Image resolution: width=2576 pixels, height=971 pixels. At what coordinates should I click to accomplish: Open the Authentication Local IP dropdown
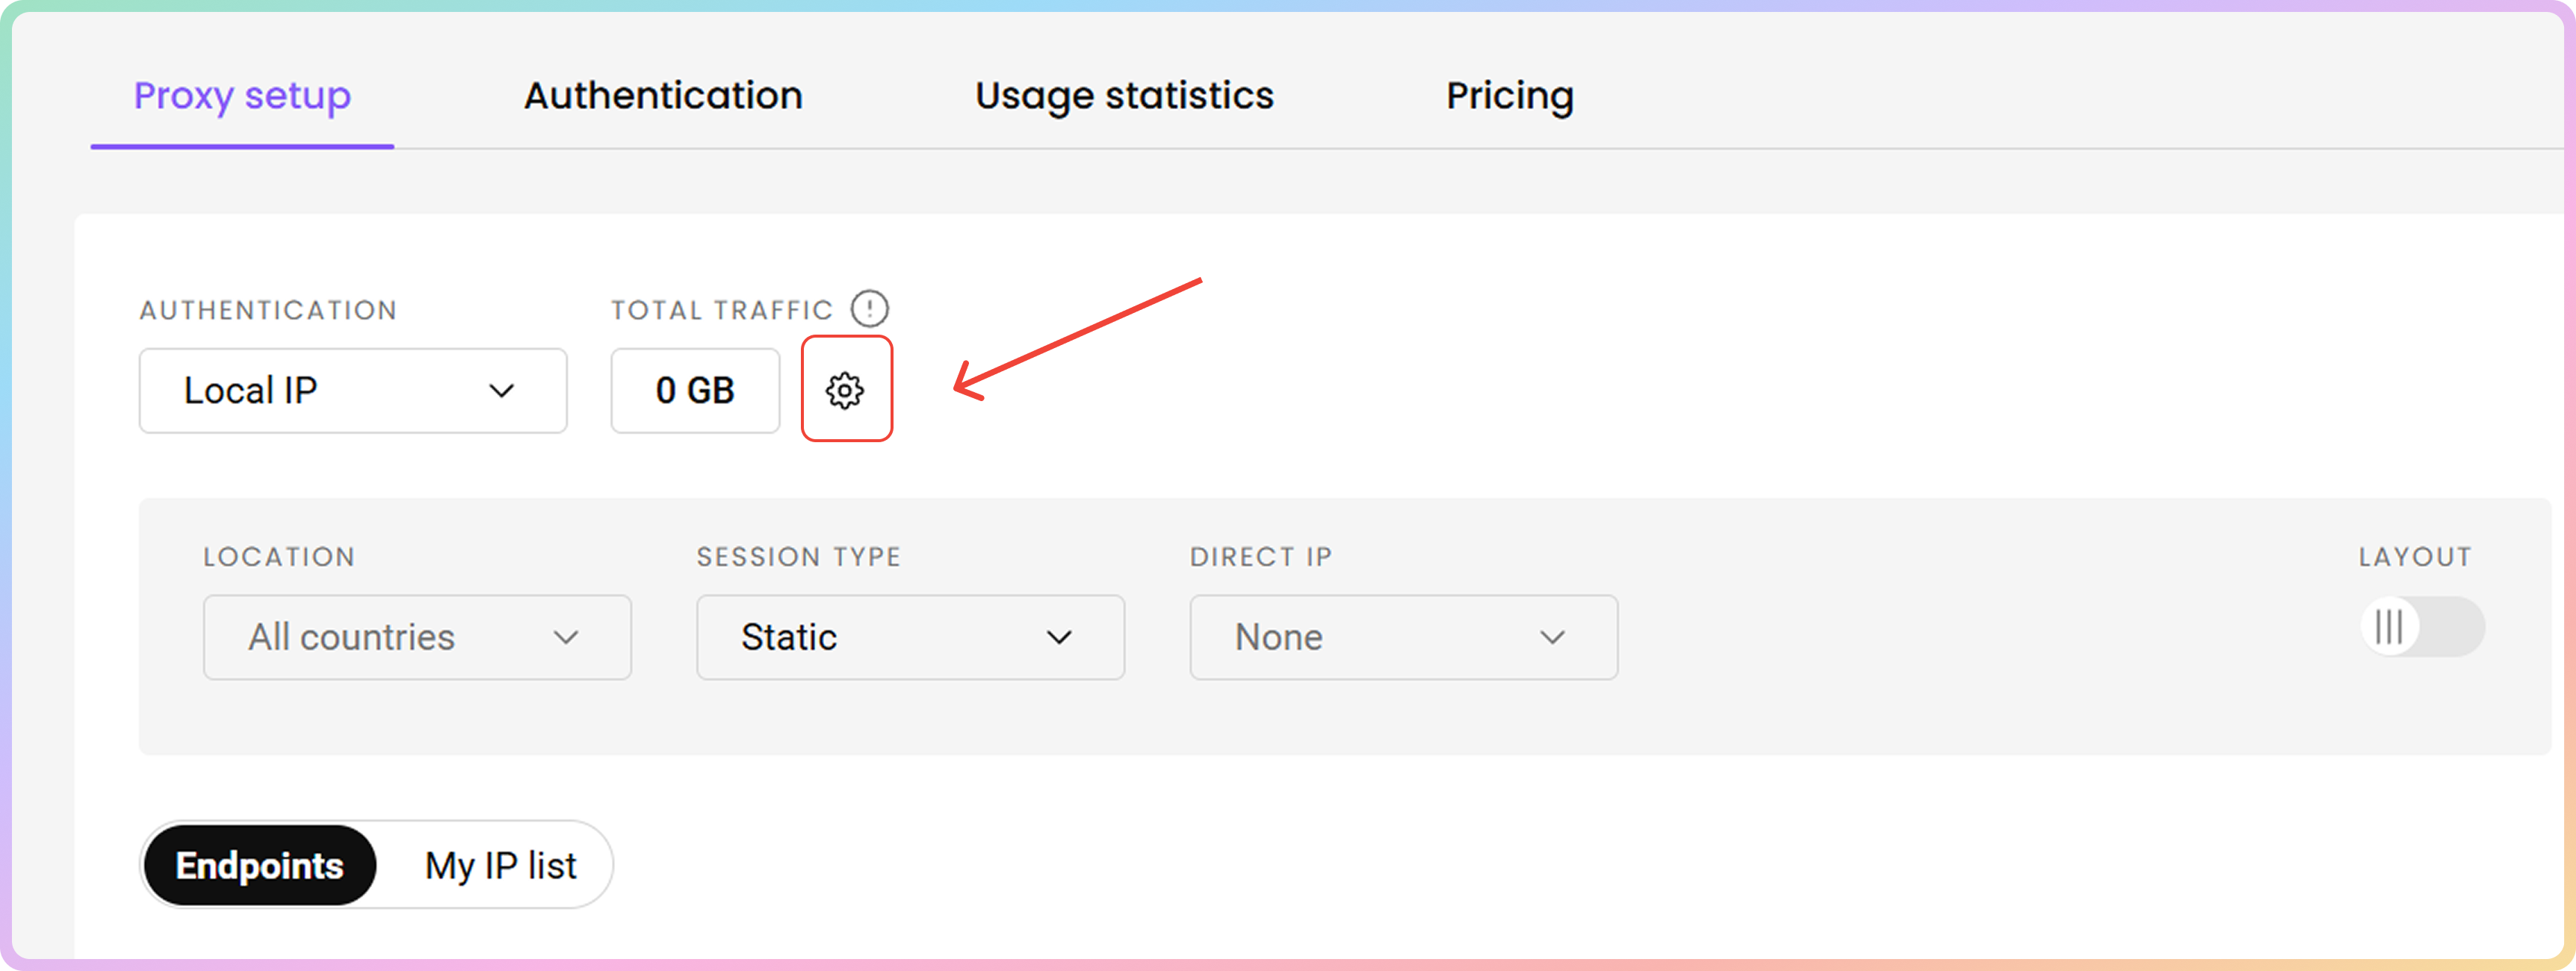point(352,391)
